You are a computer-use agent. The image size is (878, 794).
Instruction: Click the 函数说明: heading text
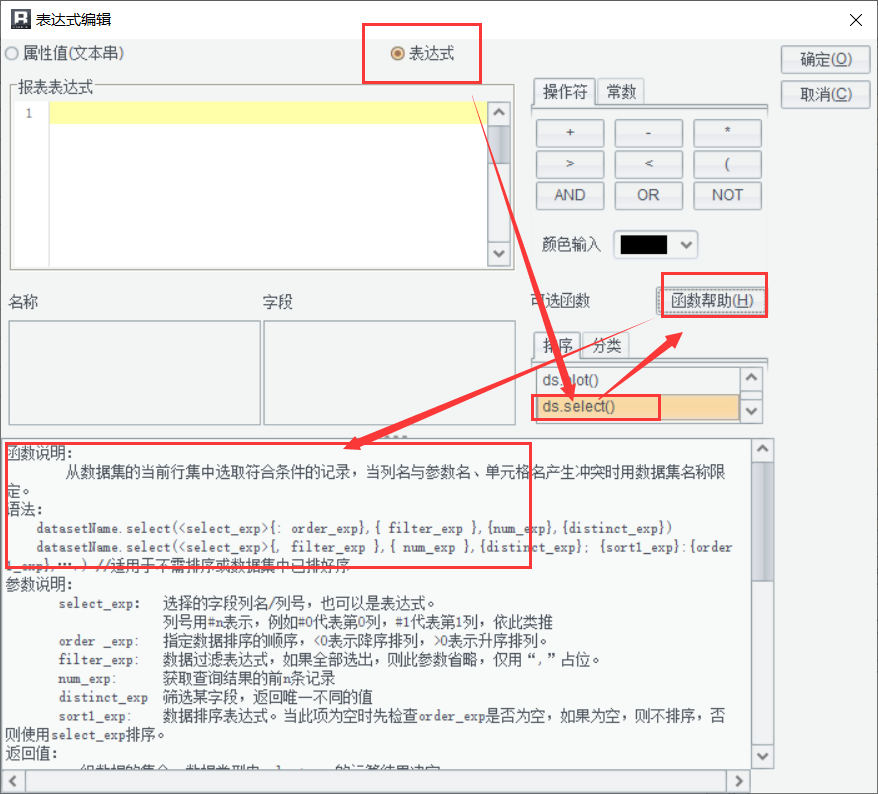39,453
